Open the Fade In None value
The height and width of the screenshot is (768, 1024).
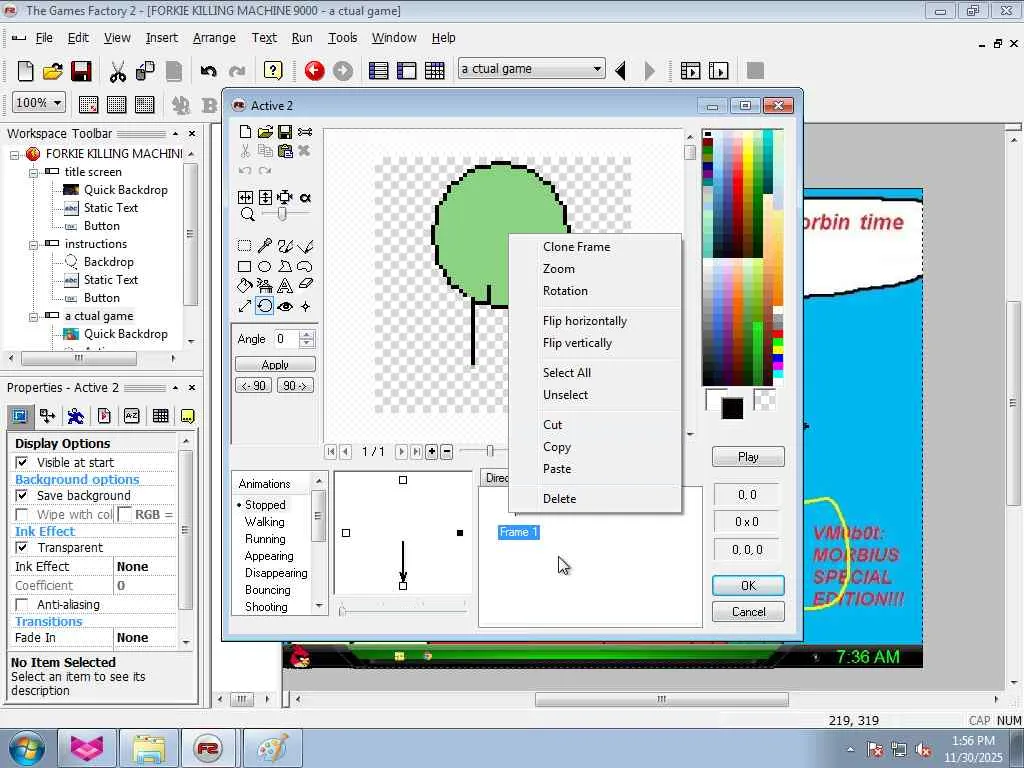point(144,637)
